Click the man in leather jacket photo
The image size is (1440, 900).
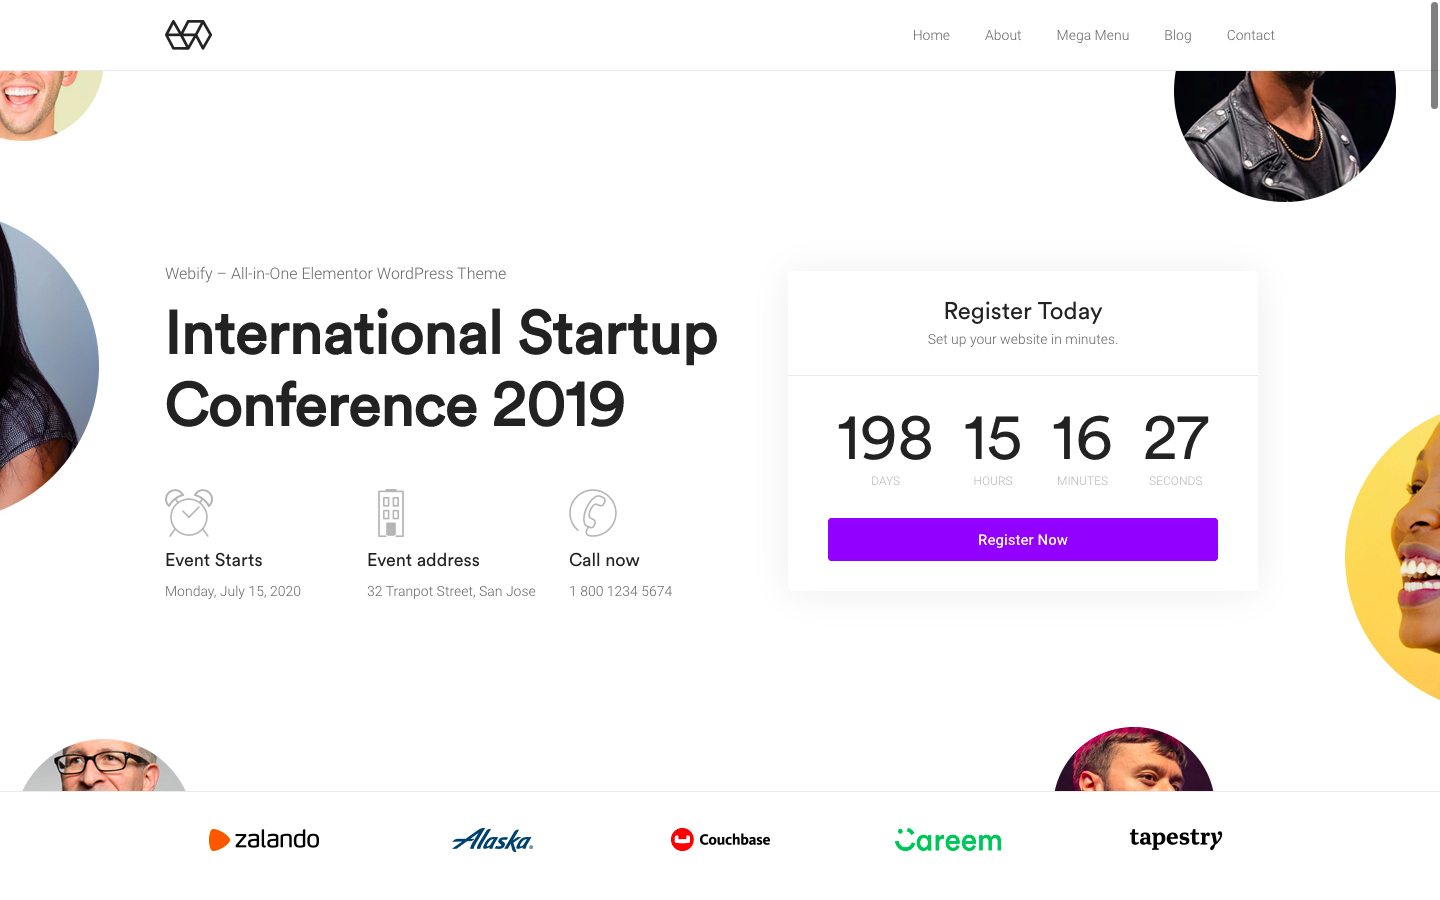[x=1285, y=135]
